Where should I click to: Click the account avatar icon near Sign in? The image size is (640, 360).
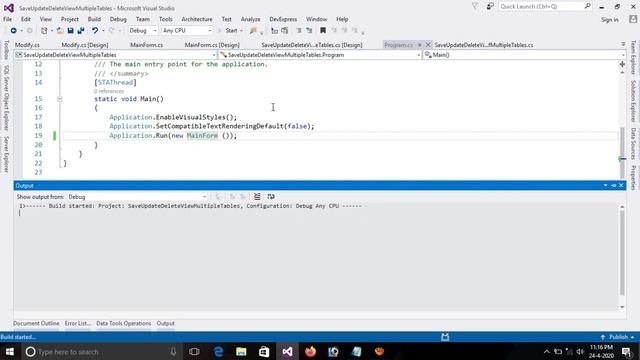point(633,19)
